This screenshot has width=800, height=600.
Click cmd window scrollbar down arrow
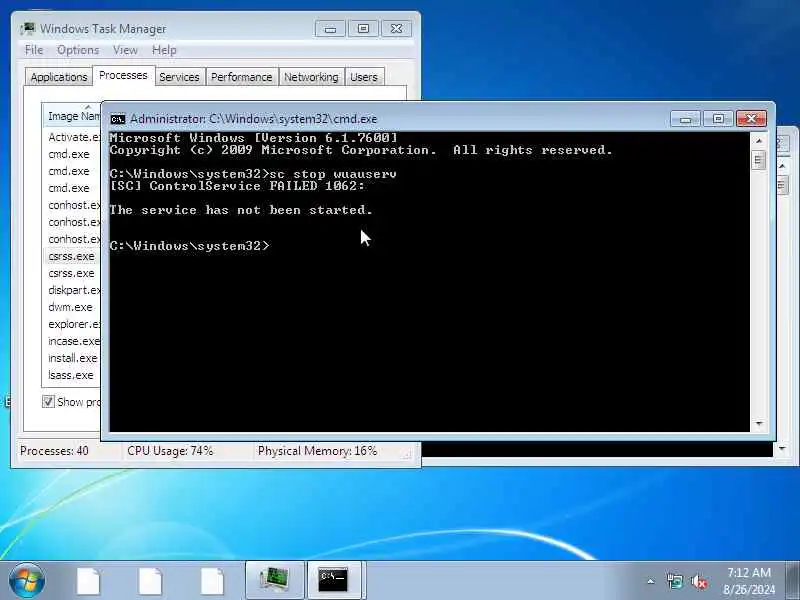coord(759,423)
